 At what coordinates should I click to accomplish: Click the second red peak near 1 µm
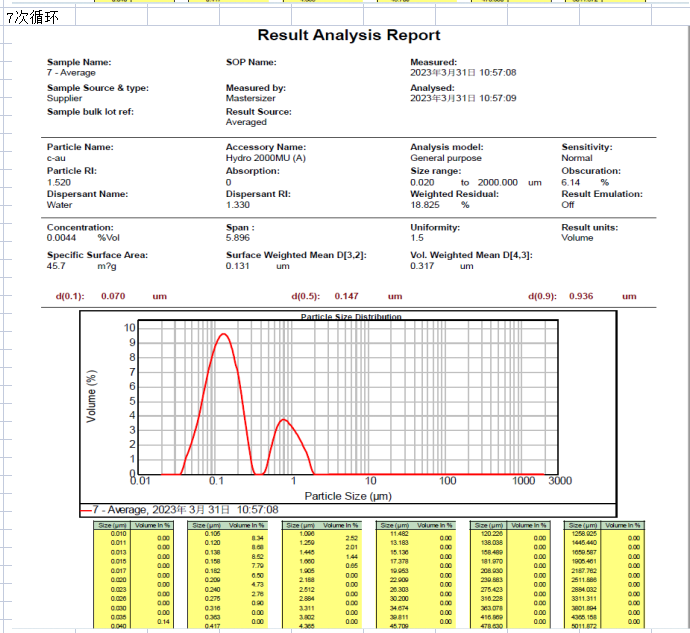tap(284, 420)
